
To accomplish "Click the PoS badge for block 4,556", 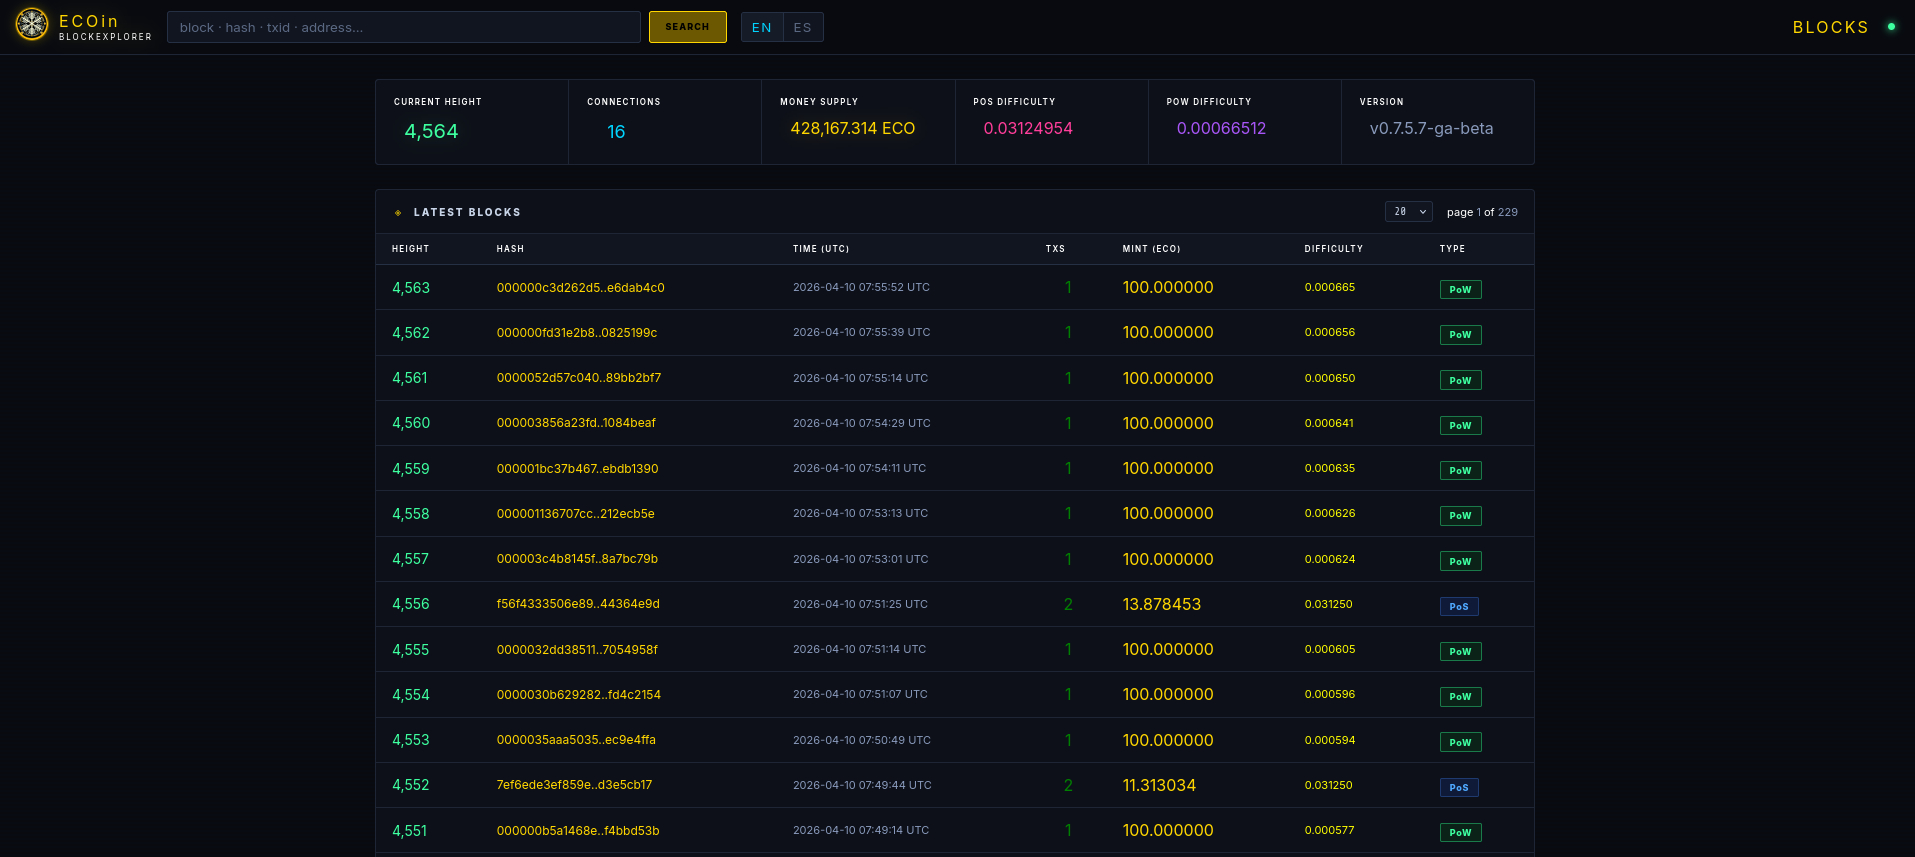I will click(1459, 607).
